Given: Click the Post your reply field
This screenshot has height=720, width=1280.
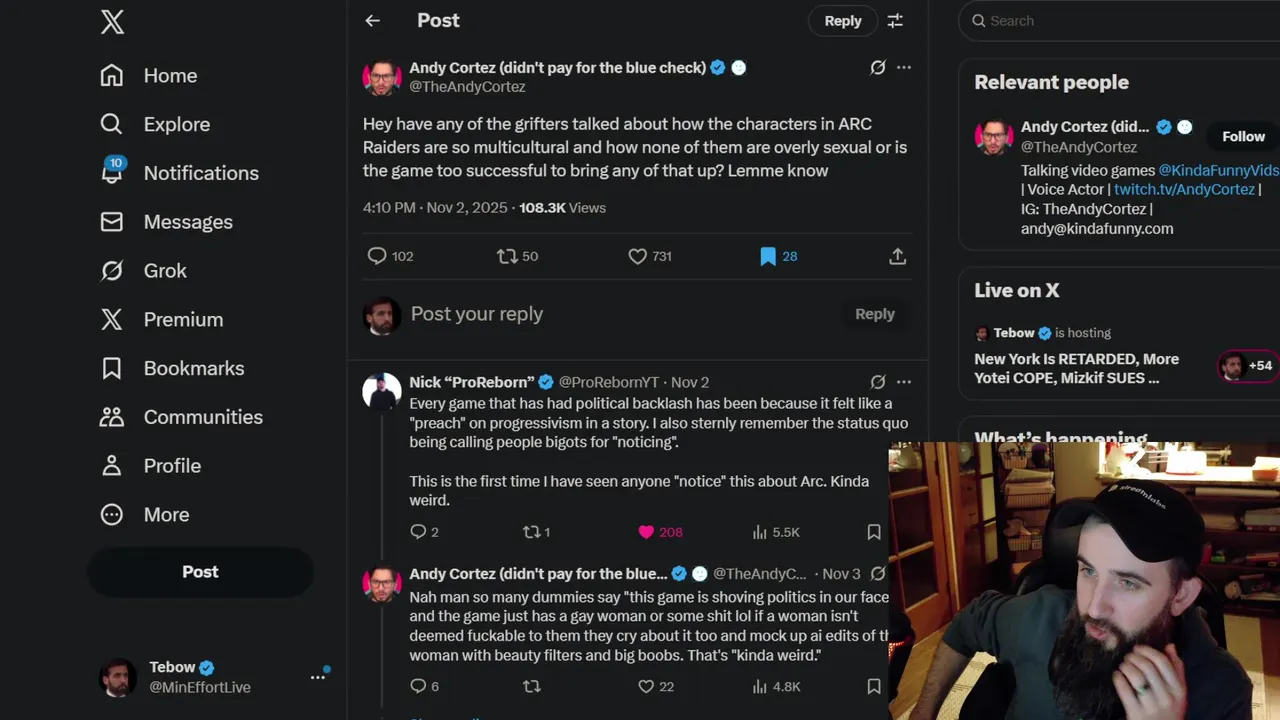Looking at the screenshot, I should (620, 314).
